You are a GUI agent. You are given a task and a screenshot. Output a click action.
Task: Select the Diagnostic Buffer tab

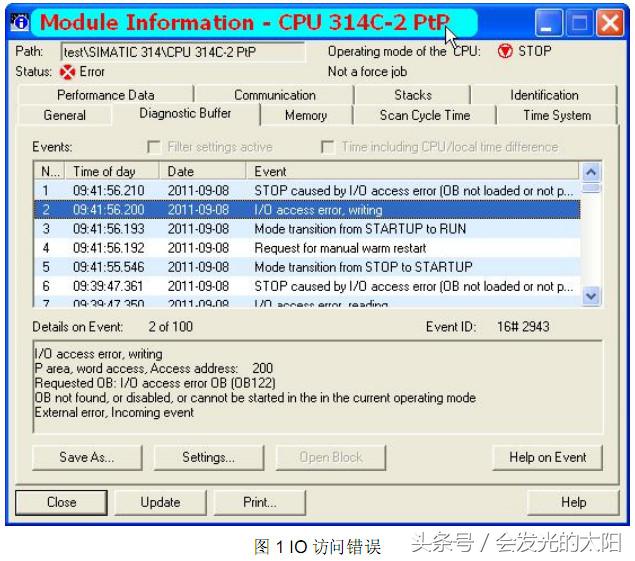[185, 113]
